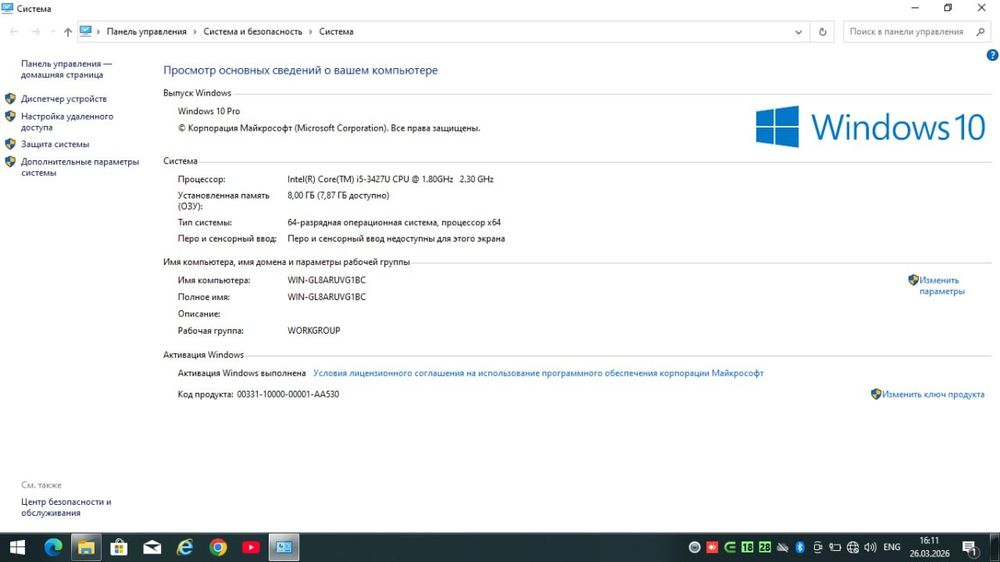Launch Google Chrome from the taskbar
The image size is (1000, 562).
pos(218,547)
